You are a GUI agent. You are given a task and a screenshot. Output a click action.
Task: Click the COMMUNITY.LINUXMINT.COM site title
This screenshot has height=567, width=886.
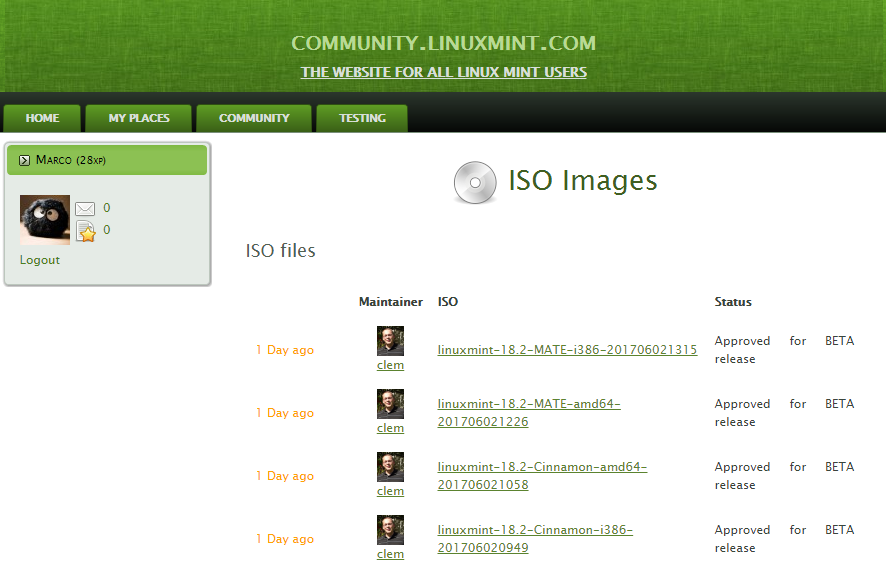click(x=444, y=43)
